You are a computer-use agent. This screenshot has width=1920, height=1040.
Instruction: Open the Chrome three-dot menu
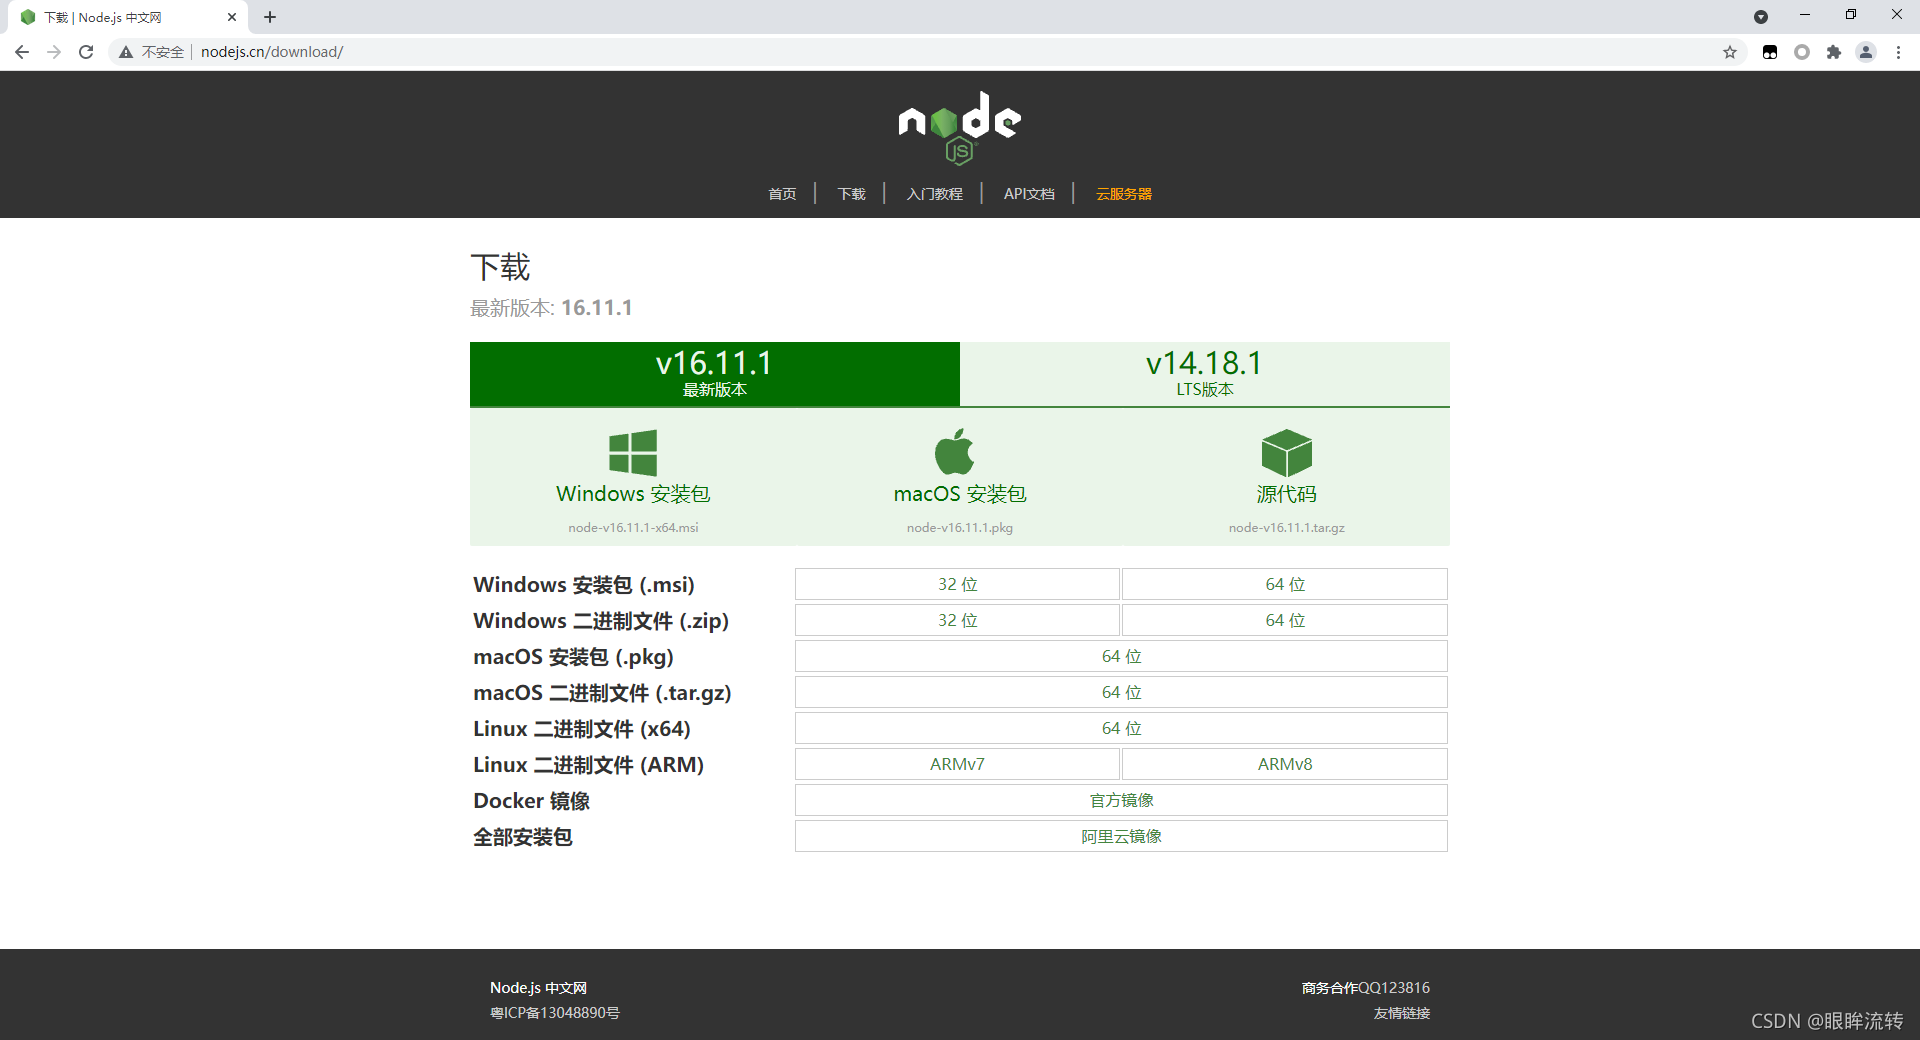[x=1898, y=52]
